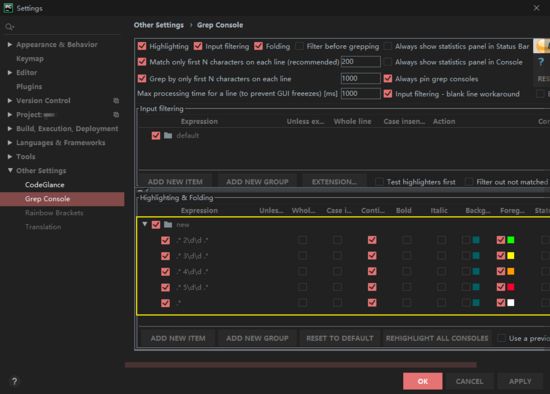Click the Apply button

click(x=520, y=381)
